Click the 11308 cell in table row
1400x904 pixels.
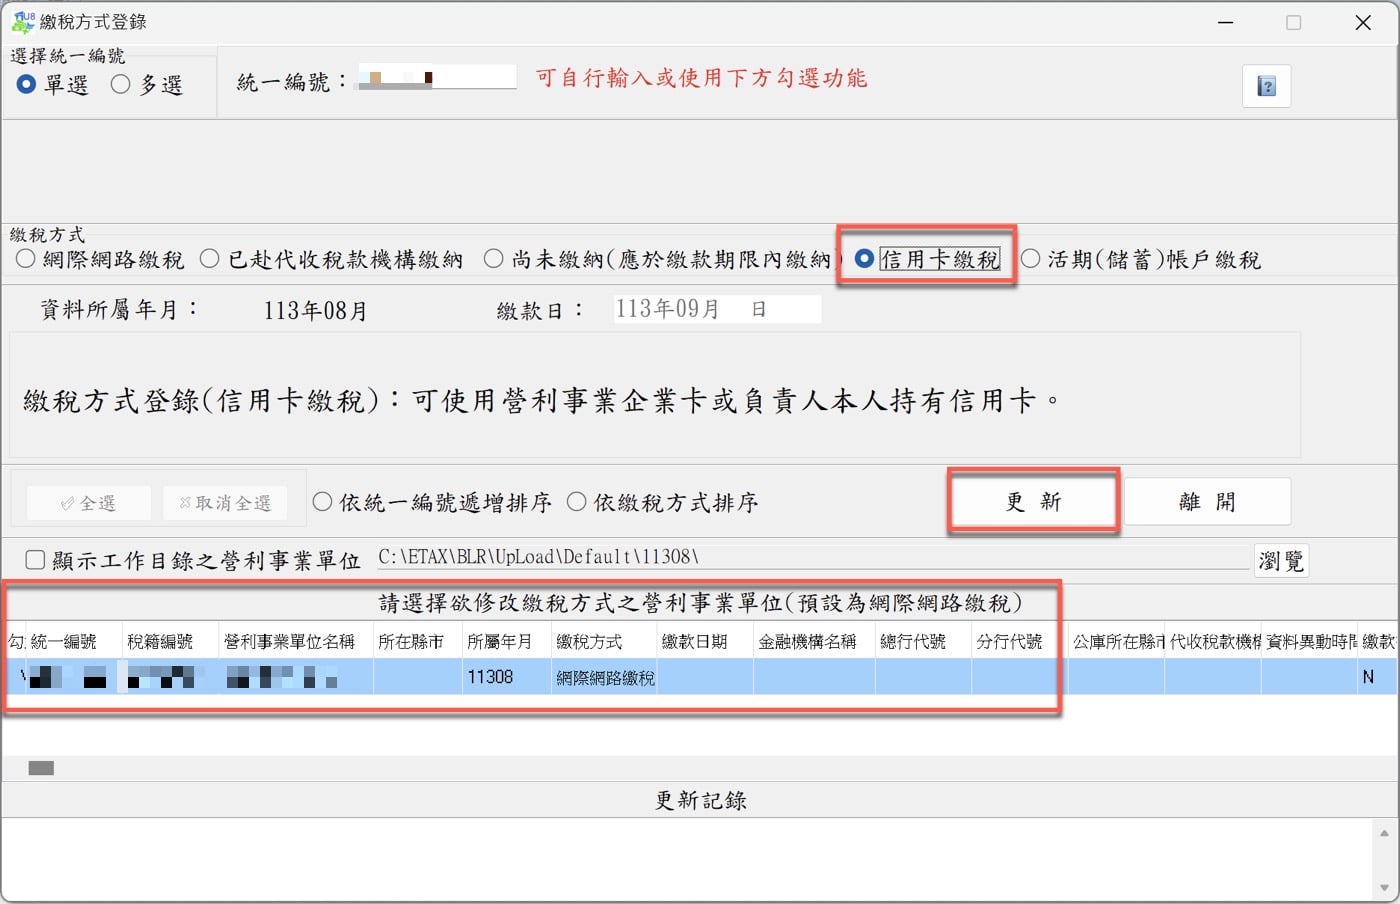506,677
